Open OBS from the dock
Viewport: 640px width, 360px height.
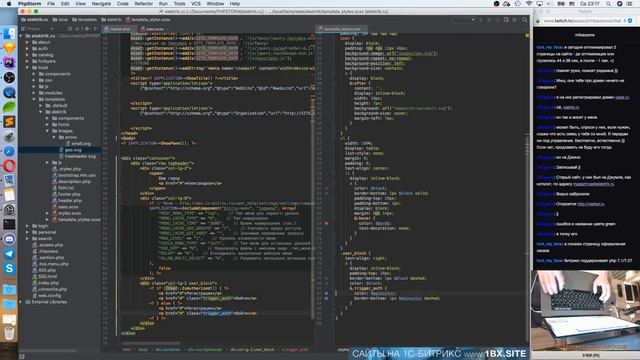pos(9,78)
